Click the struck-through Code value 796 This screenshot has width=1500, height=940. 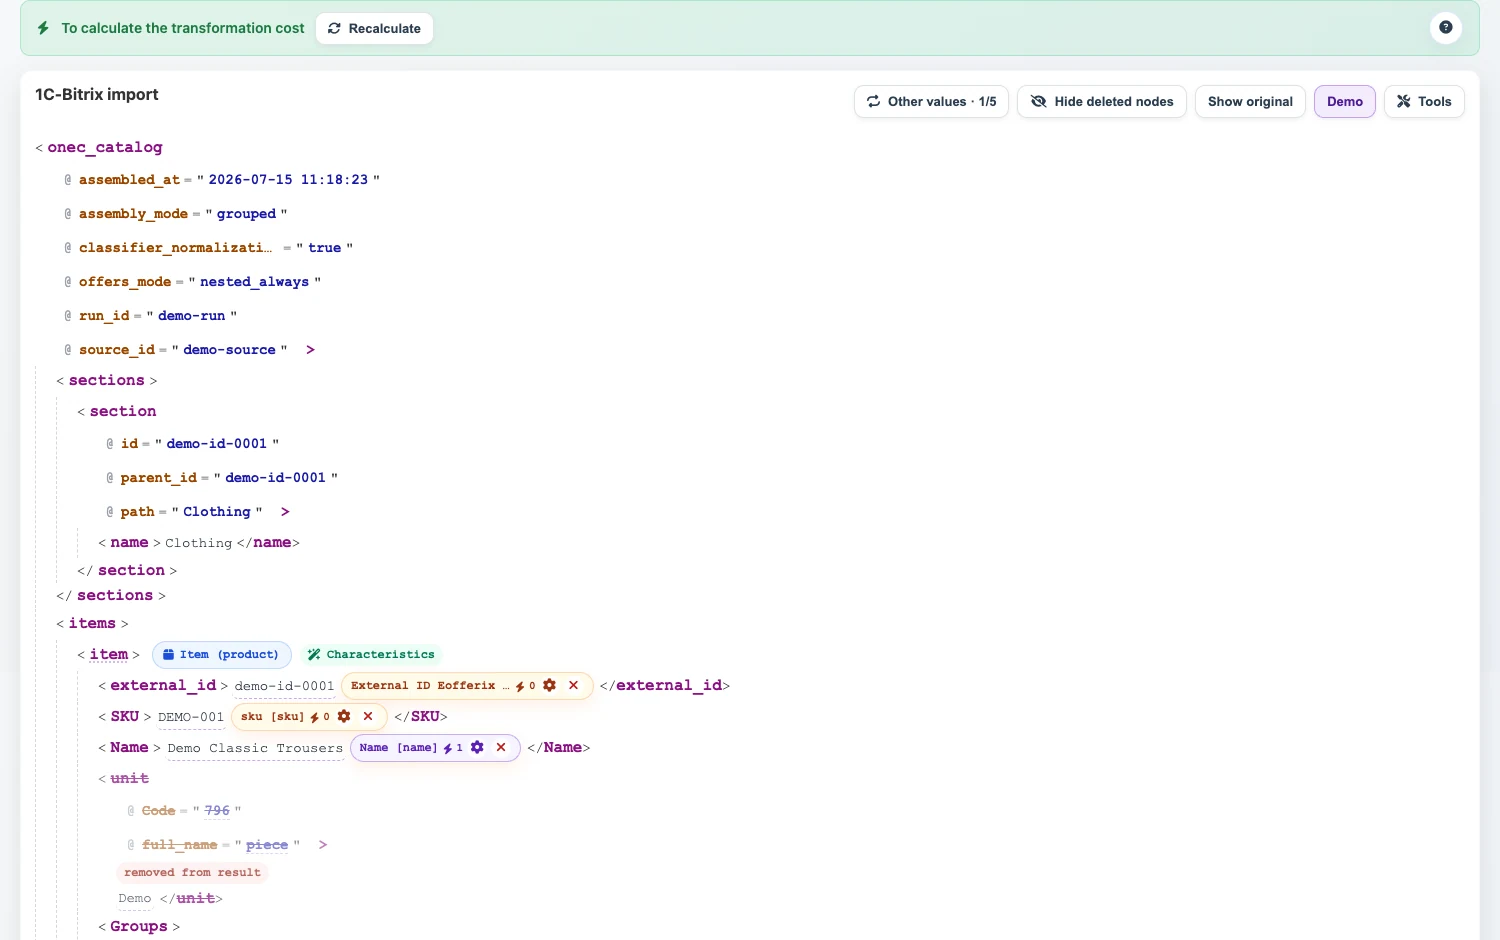click(x=217, y=811)
